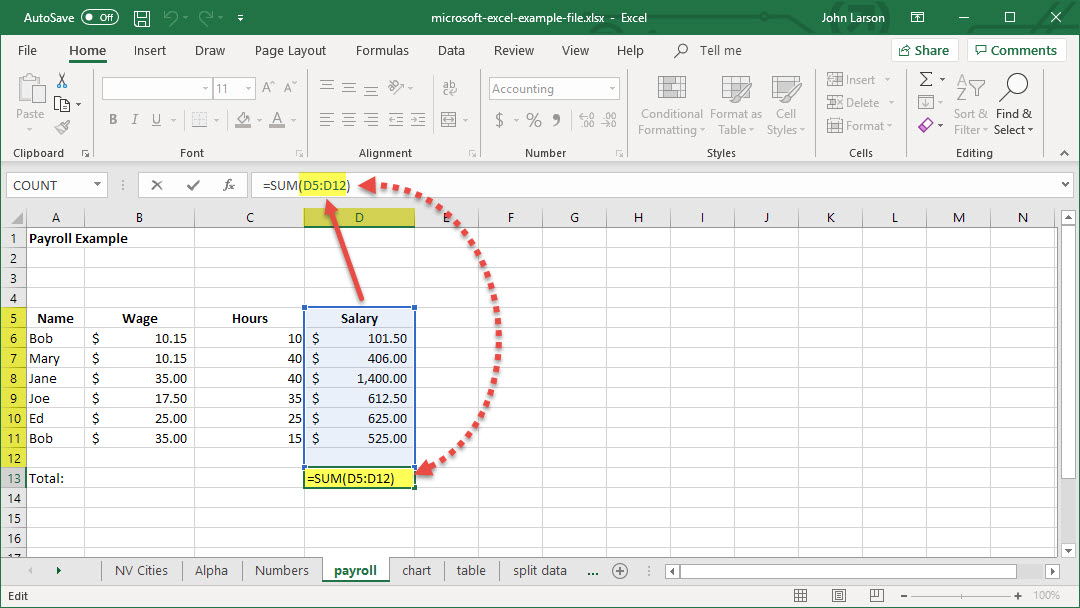Click the Share button
Viewport: 1080px width, 608px height.
[922, 50]
